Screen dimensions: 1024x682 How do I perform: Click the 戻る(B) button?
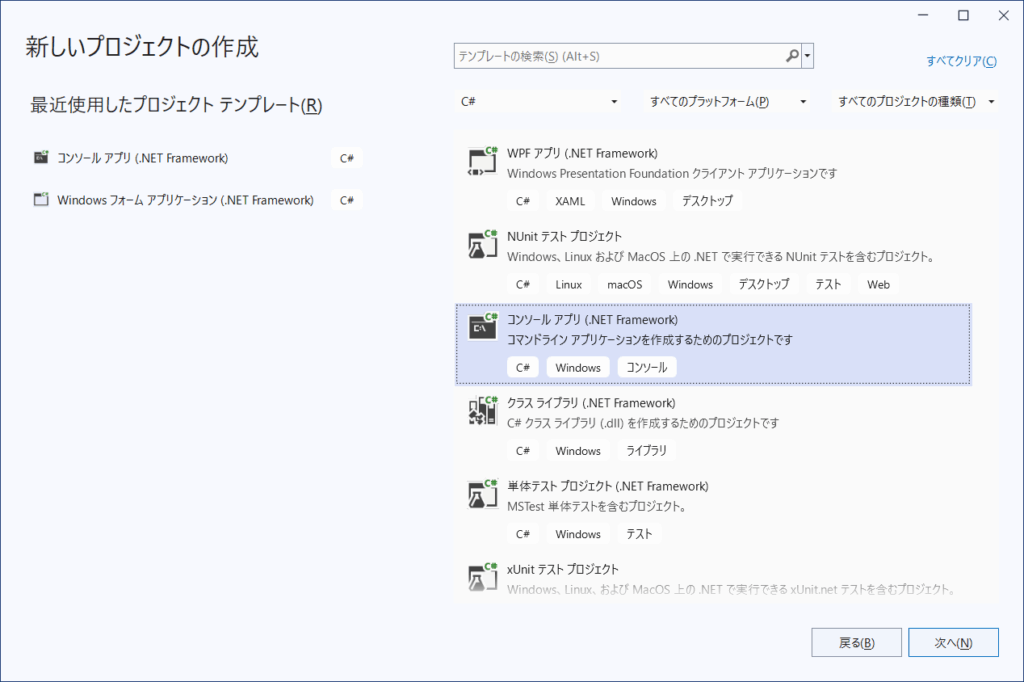[x=856, y=643]
